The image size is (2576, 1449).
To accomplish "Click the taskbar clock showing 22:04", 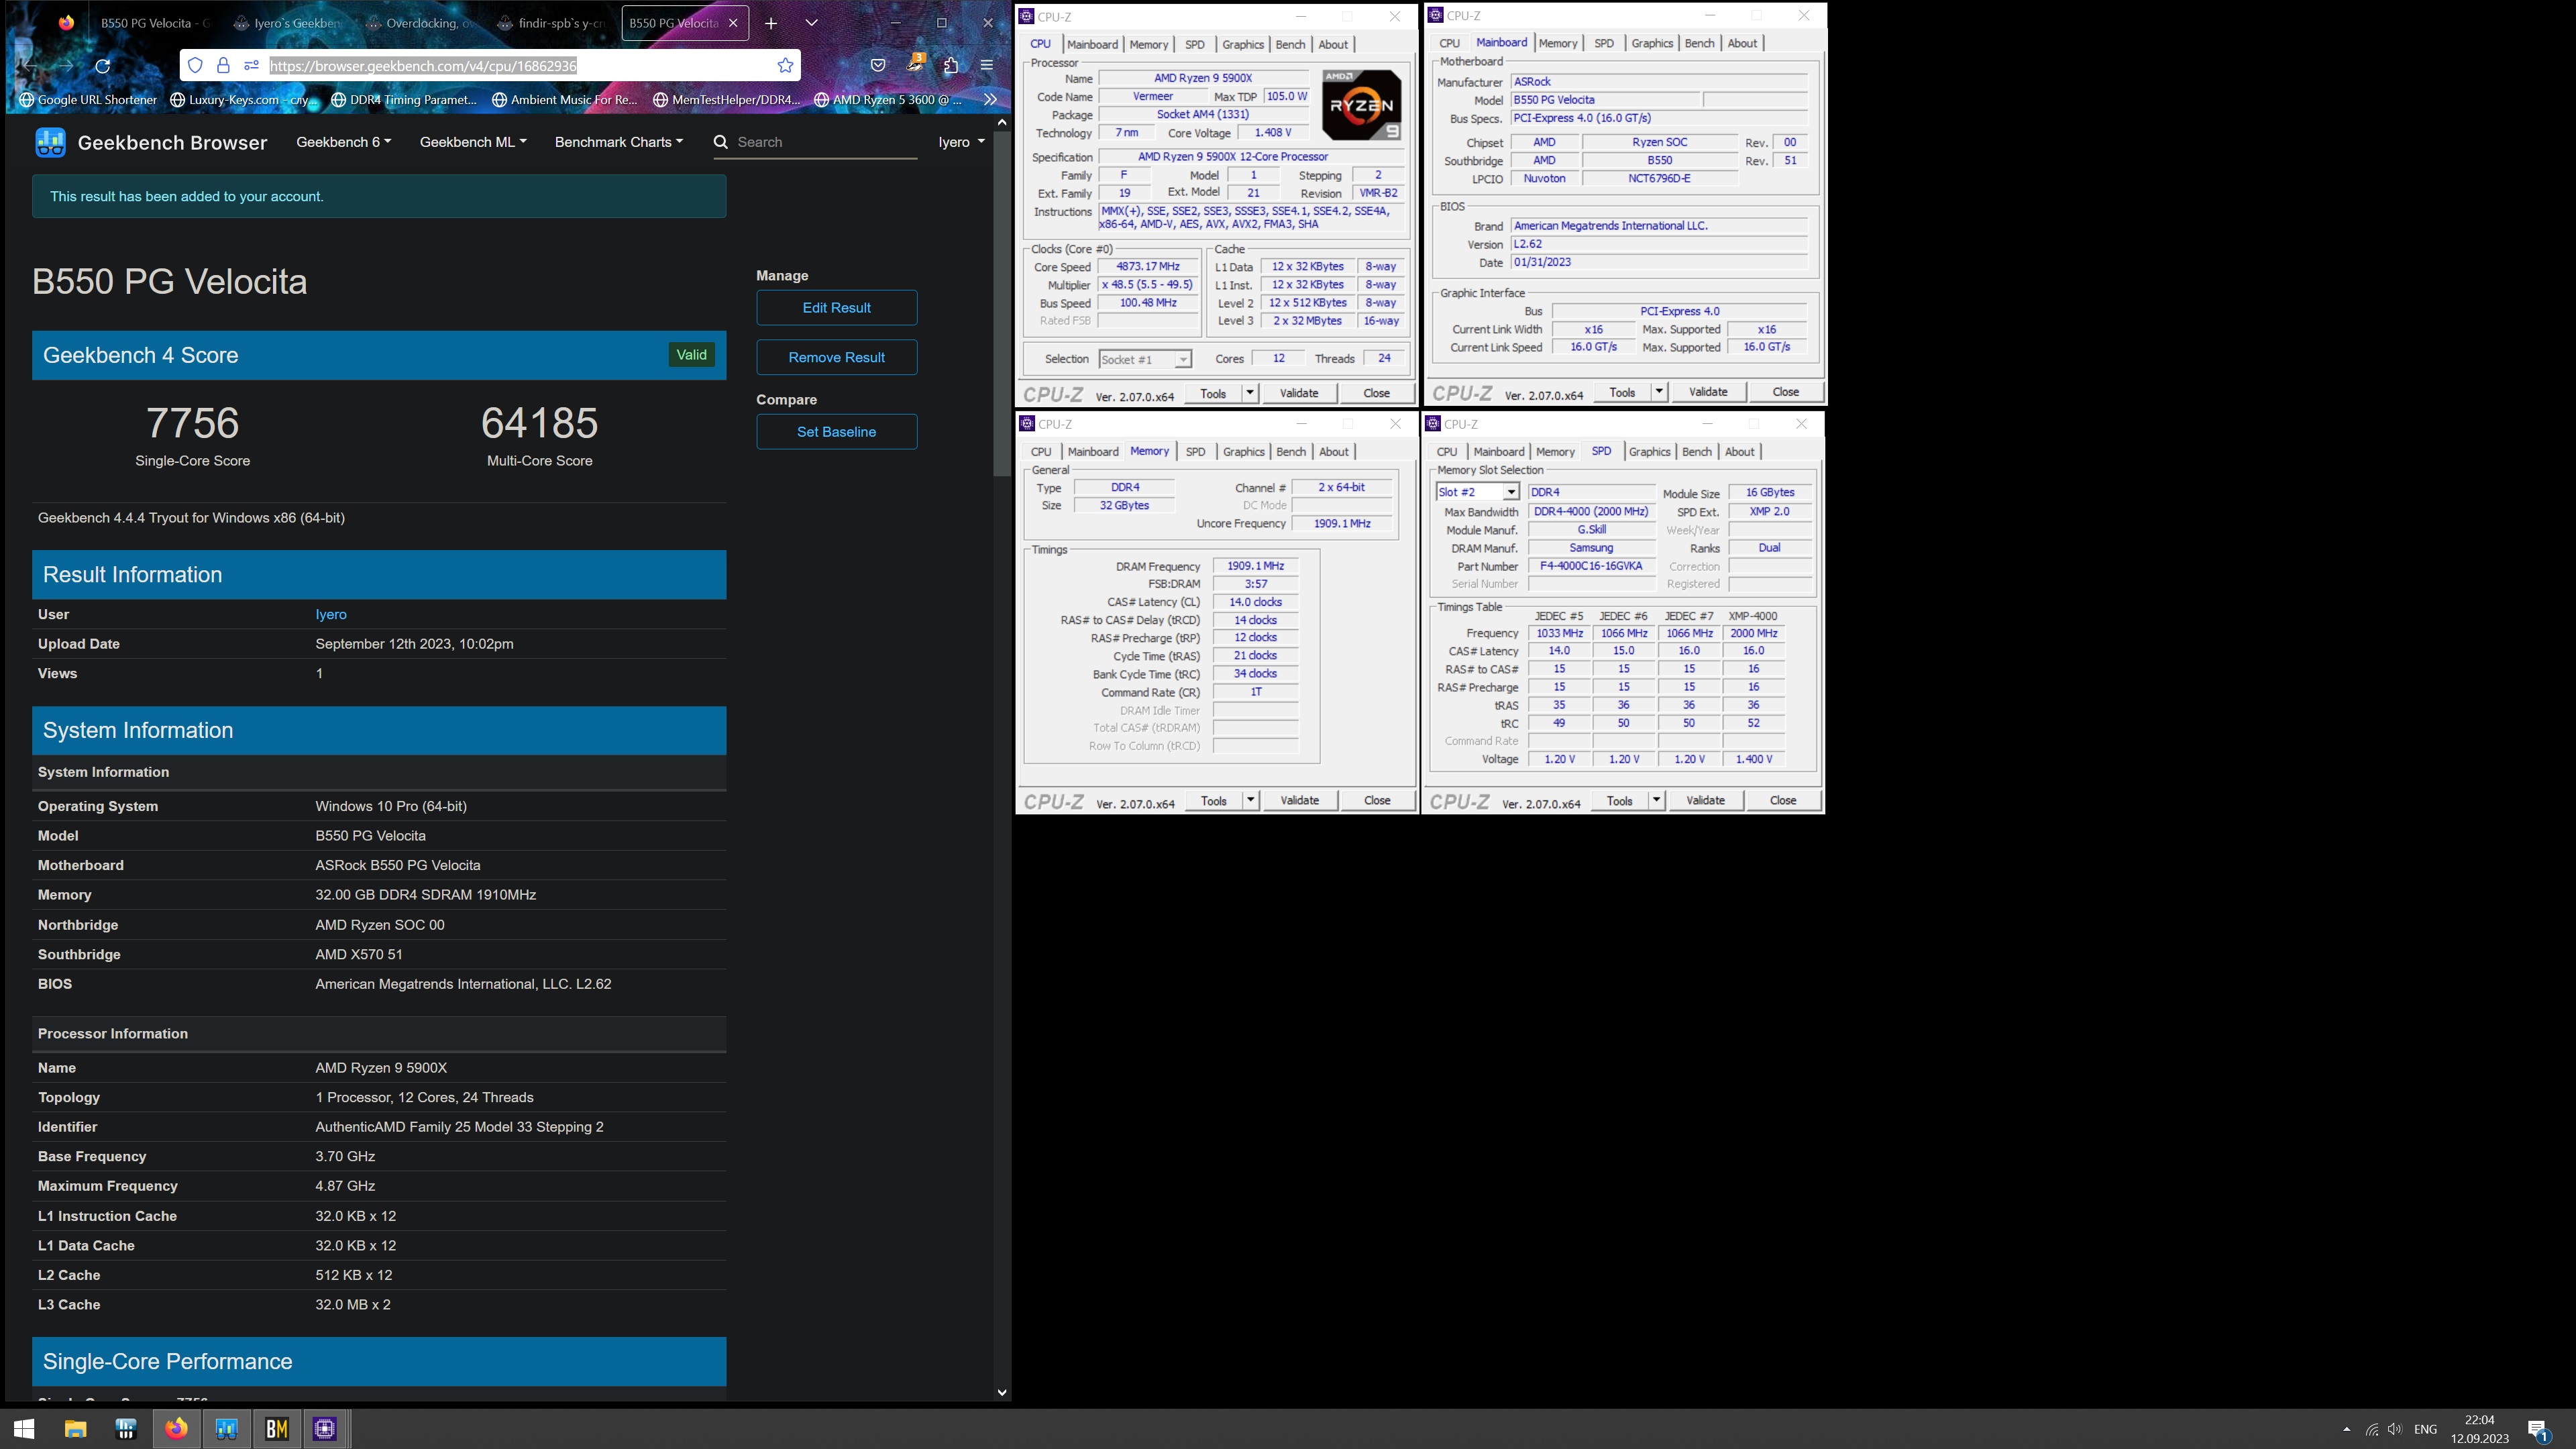I will 2479,1429.
